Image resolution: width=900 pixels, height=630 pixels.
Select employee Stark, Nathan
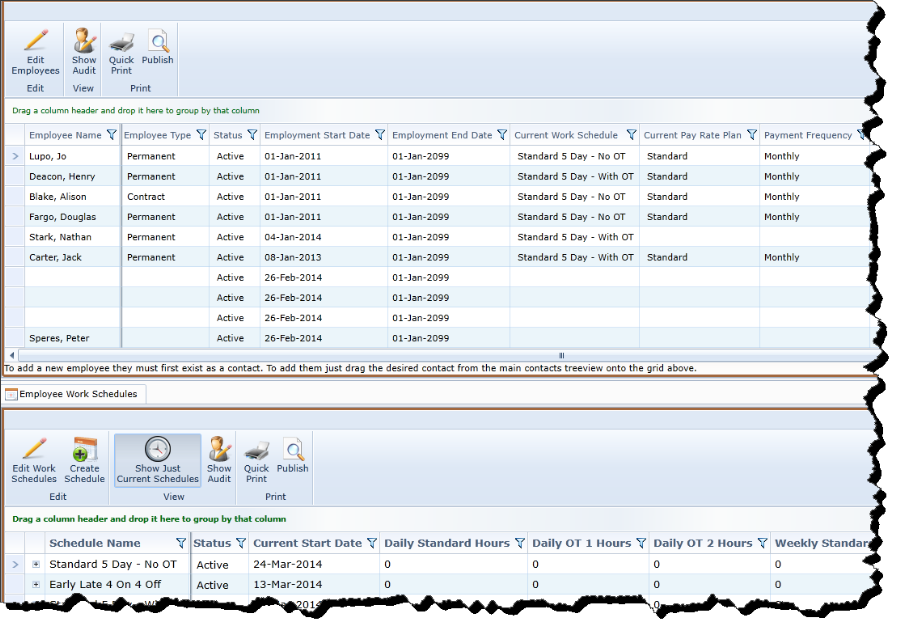click(x=60, y=237)
